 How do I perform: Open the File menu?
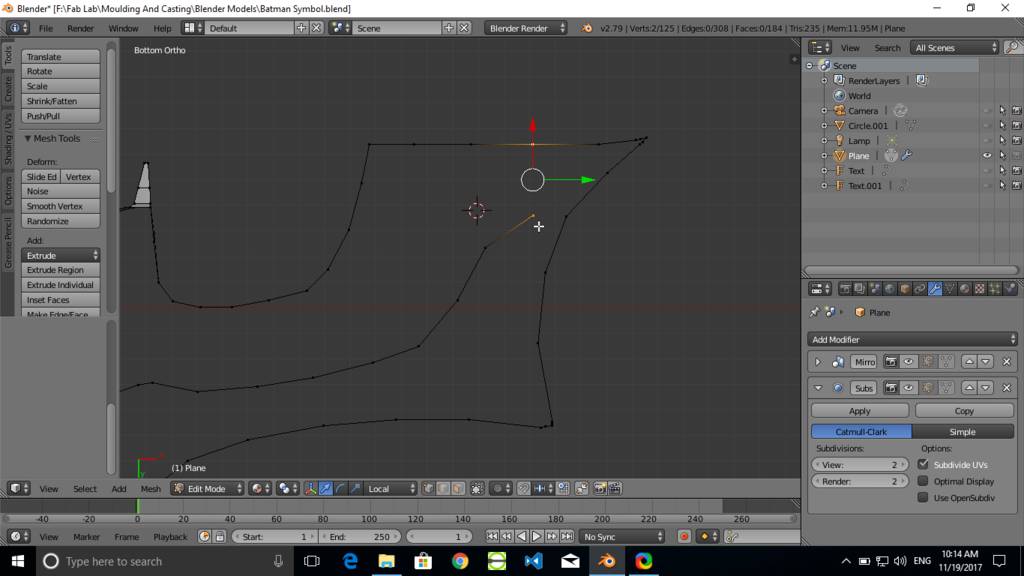click(x=46, y=28)
